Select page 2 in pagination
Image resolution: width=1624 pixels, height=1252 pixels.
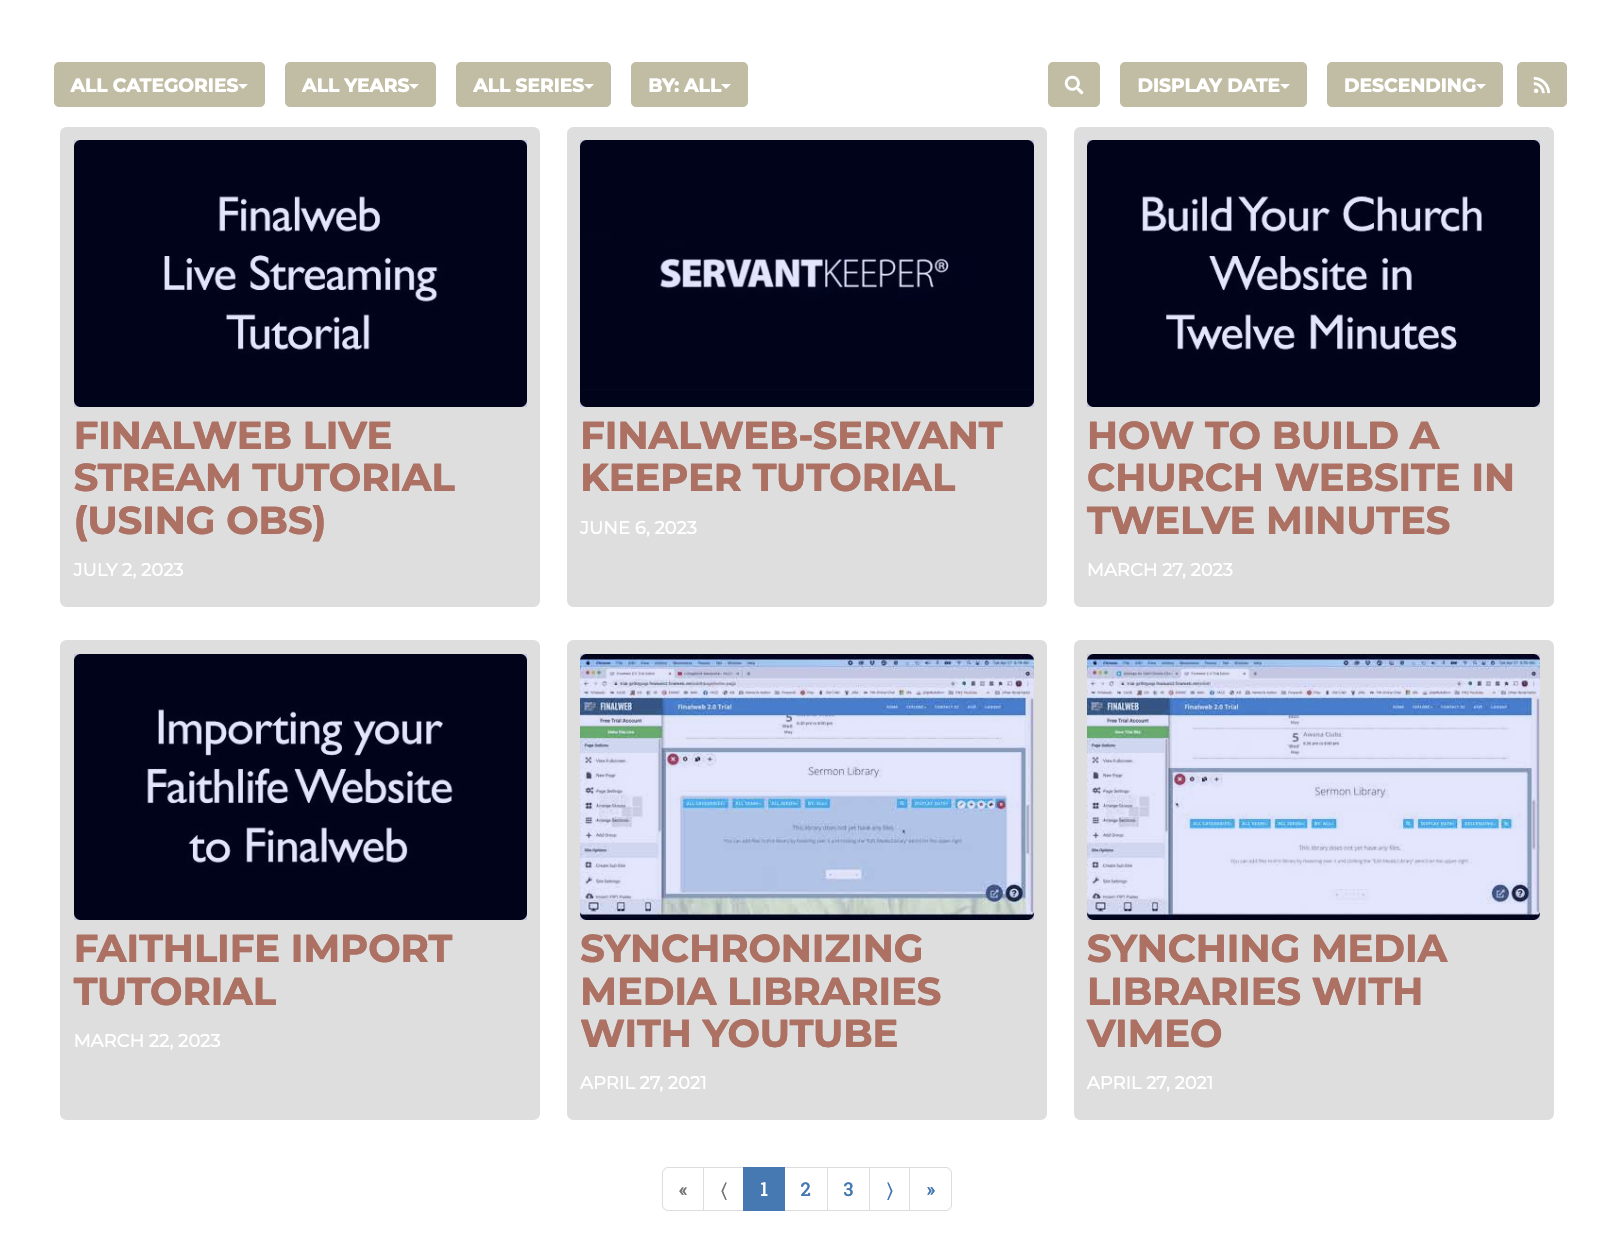tap(805, 1189)
